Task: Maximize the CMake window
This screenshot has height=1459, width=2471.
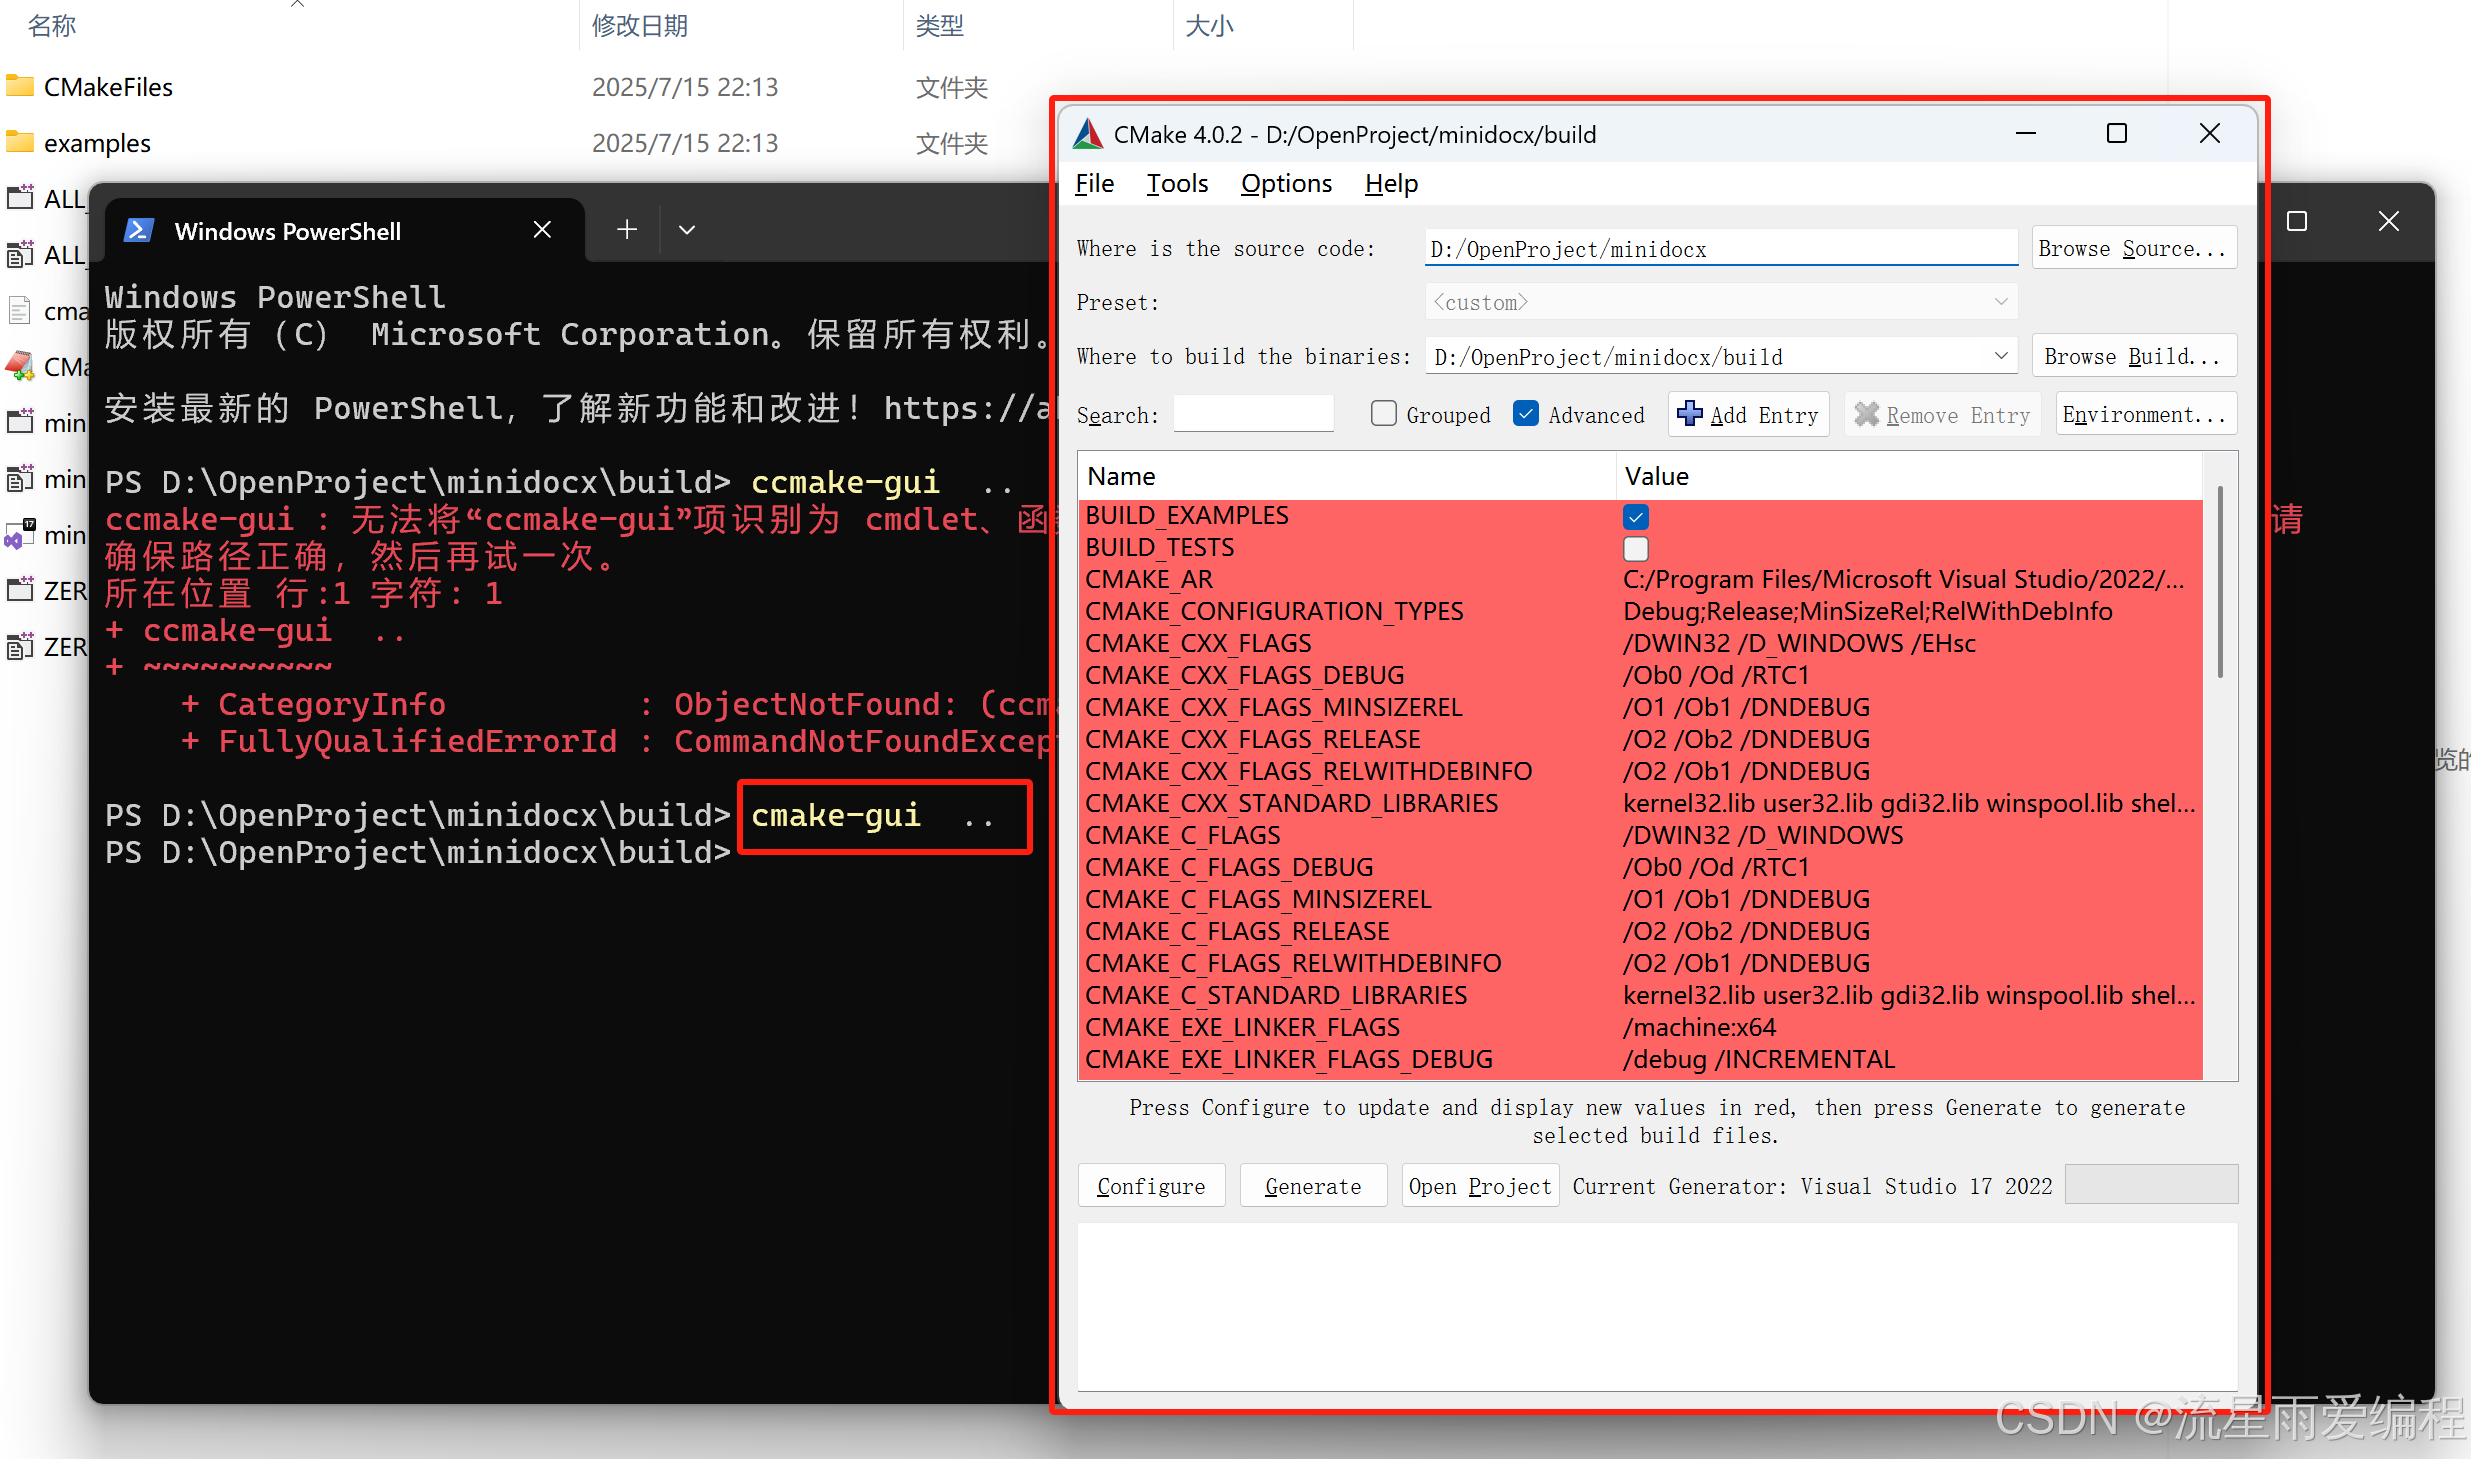Action: (2117, 134)
